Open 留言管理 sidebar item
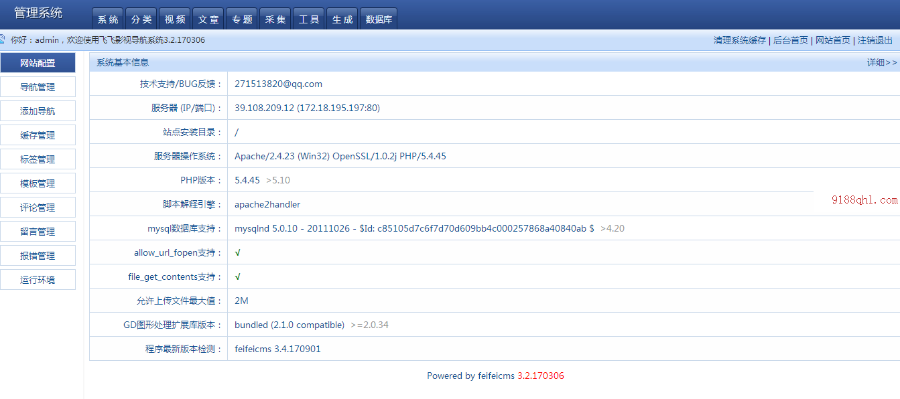Screen dimensions: 900x399 [x=38, y=232]
